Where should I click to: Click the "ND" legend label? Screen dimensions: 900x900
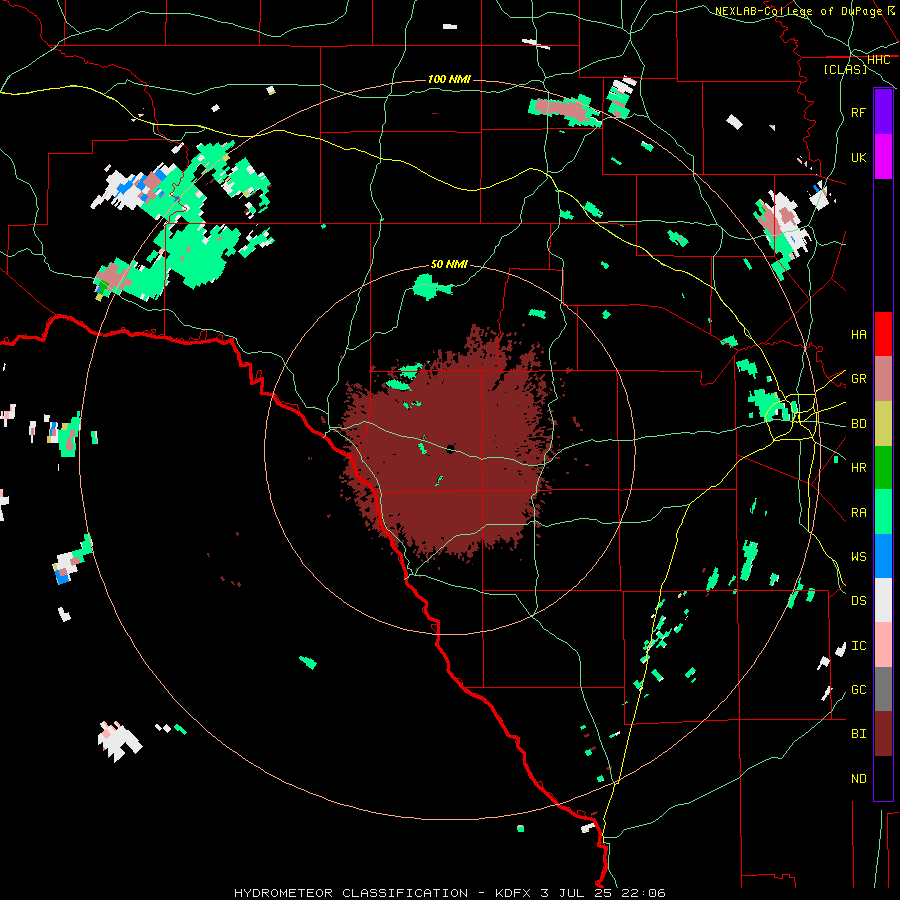pos(858,779)
